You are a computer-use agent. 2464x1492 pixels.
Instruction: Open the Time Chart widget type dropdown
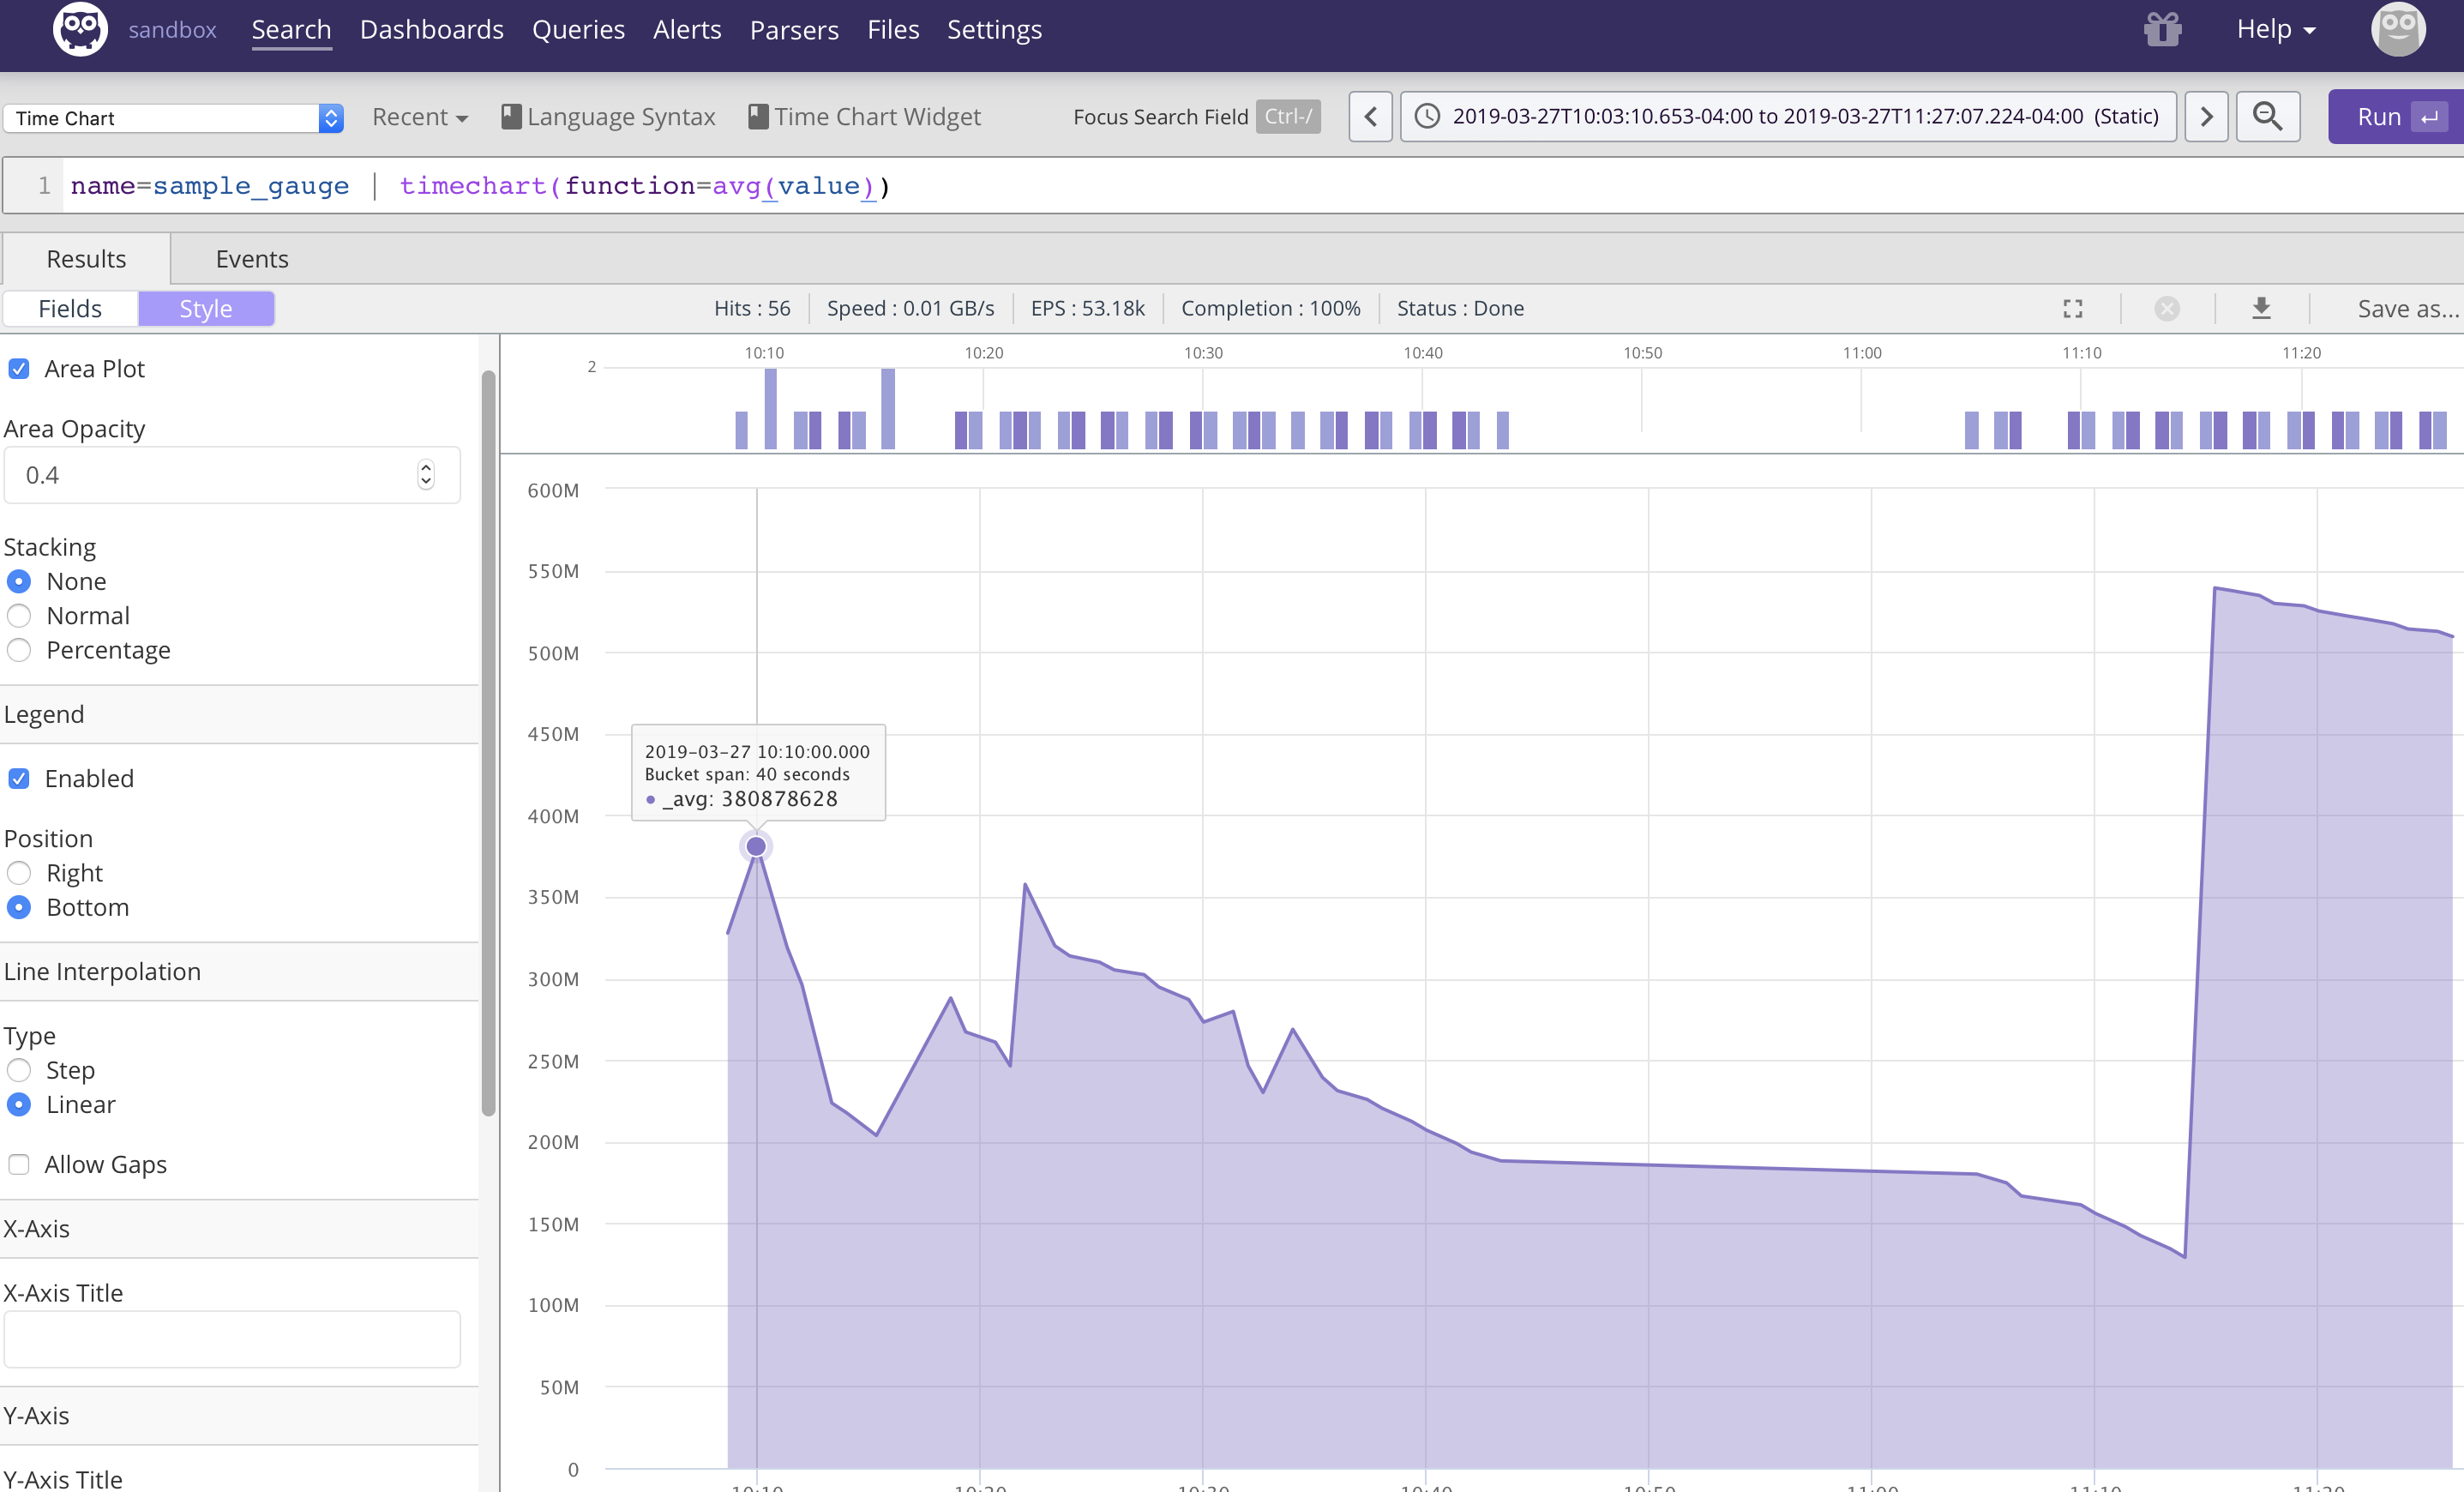click(173, 118)
